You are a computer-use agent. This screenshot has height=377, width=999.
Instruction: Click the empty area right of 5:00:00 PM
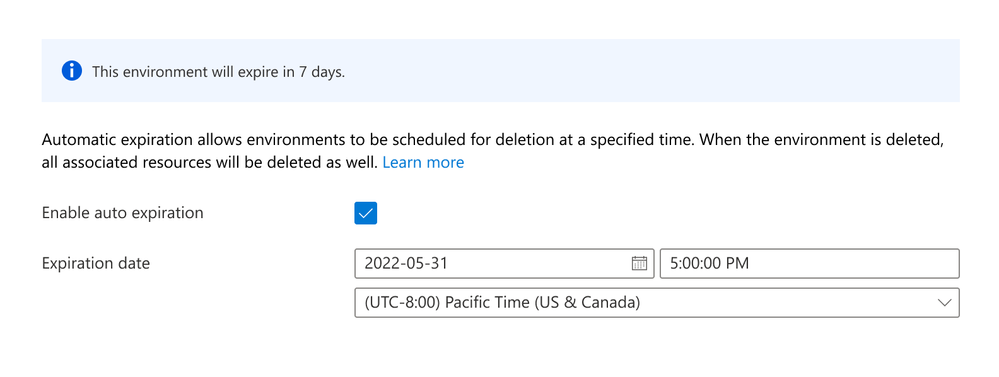854,264
